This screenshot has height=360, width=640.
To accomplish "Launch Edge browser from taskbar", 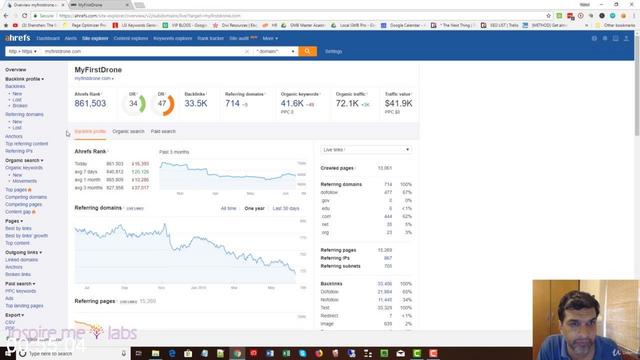I will (x=172, y=353).
